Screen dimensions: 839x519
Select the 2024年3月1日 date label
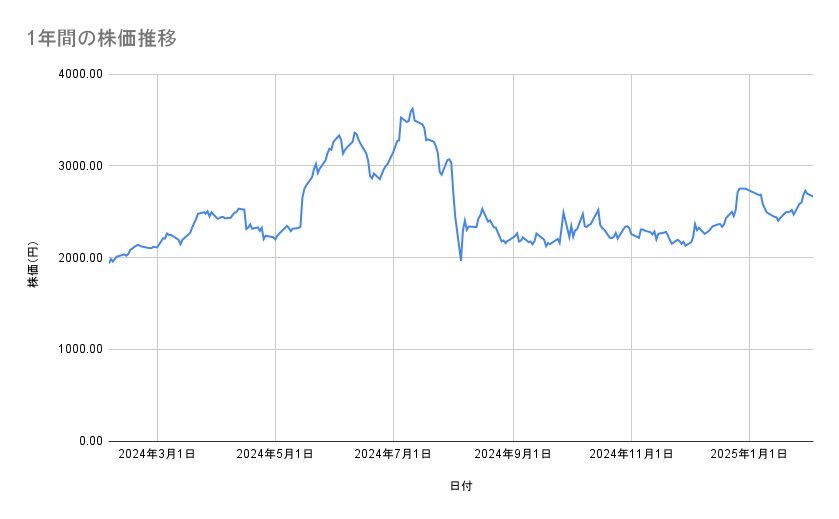pyautogui.click(x=157, y=454)
